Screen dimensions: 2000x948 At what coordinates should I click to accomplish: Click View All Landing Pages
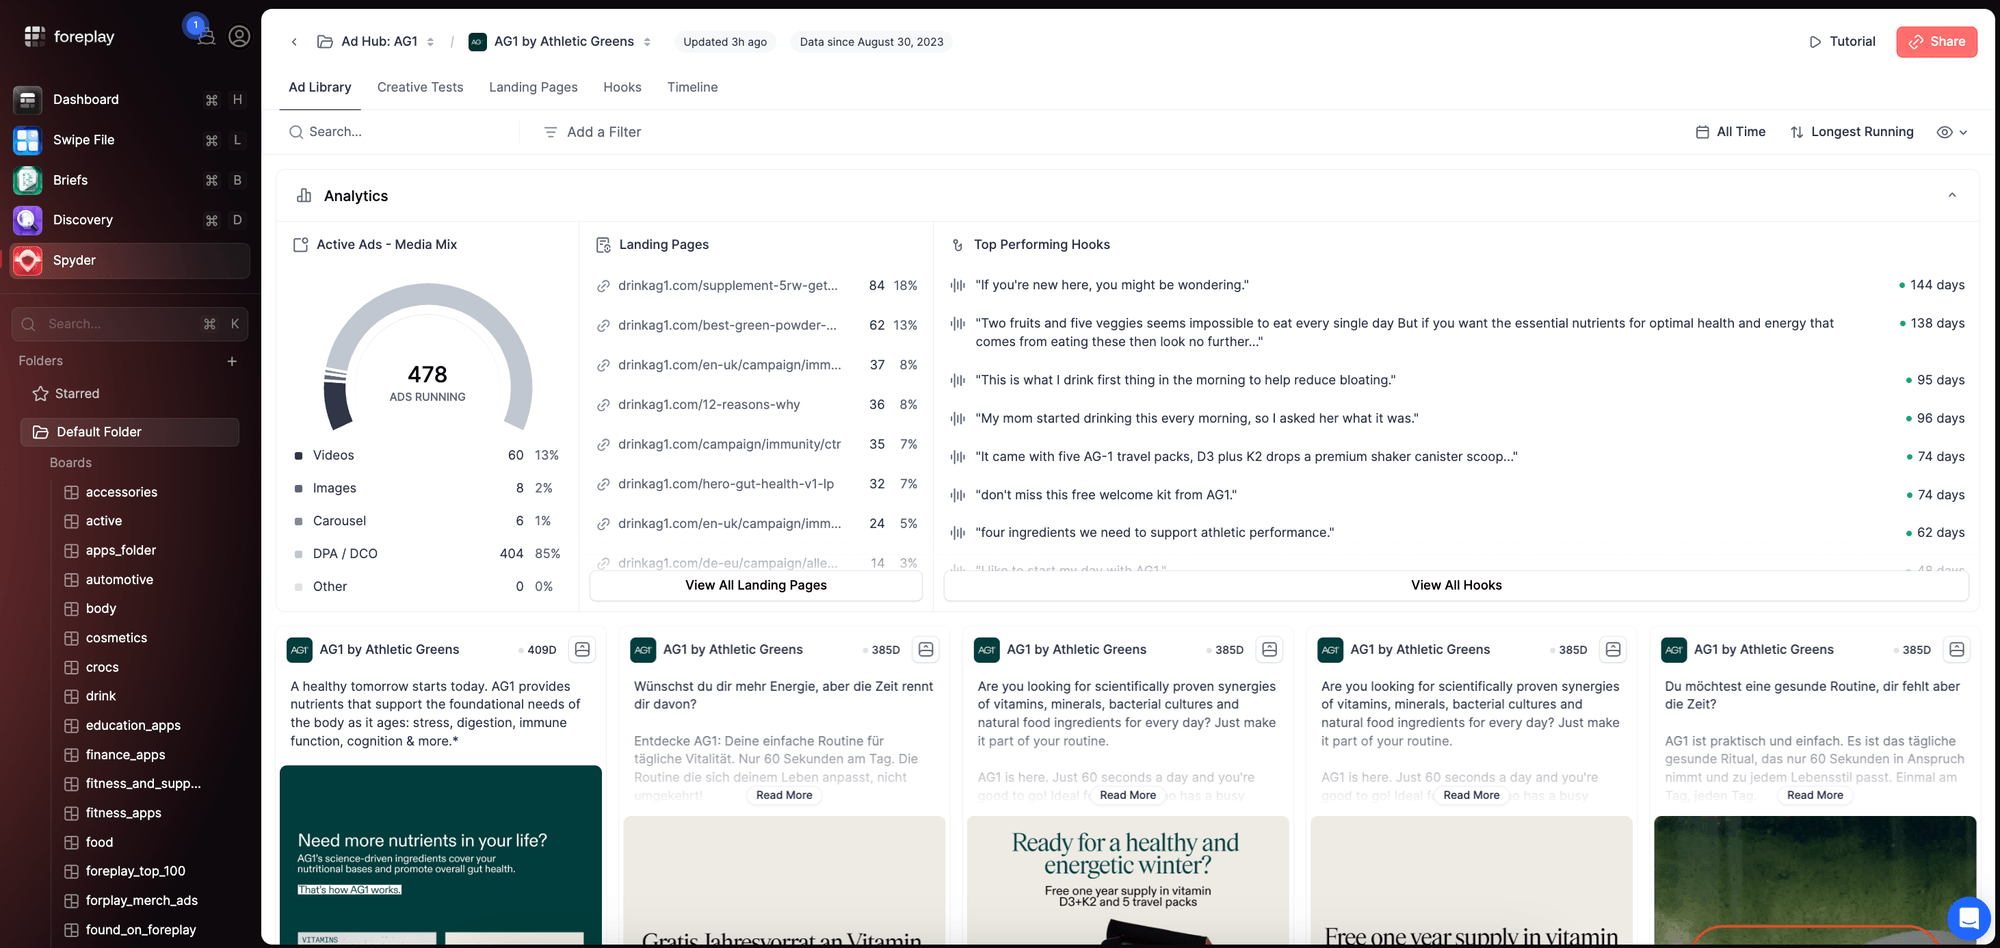pyautogui.click(x=756, y=586)
